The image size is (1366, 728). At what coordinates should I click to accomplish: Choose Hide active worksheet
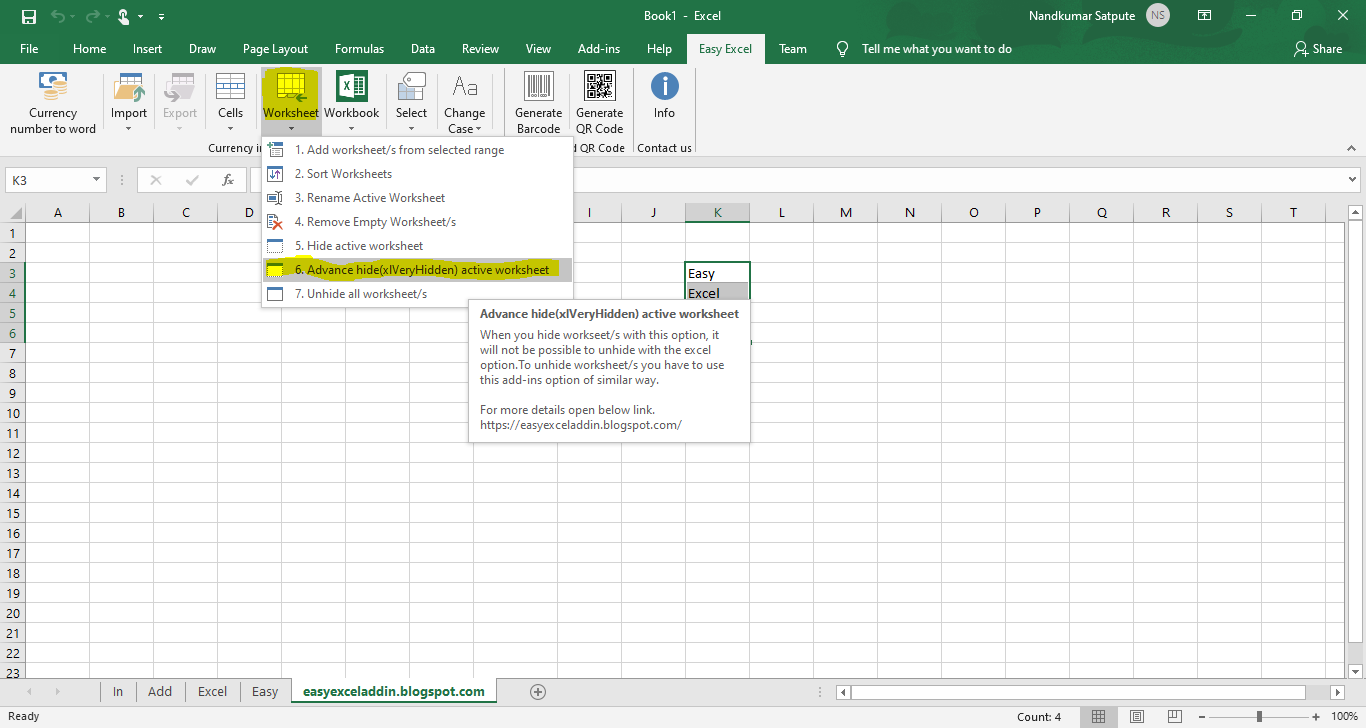[x=417, y=246]
